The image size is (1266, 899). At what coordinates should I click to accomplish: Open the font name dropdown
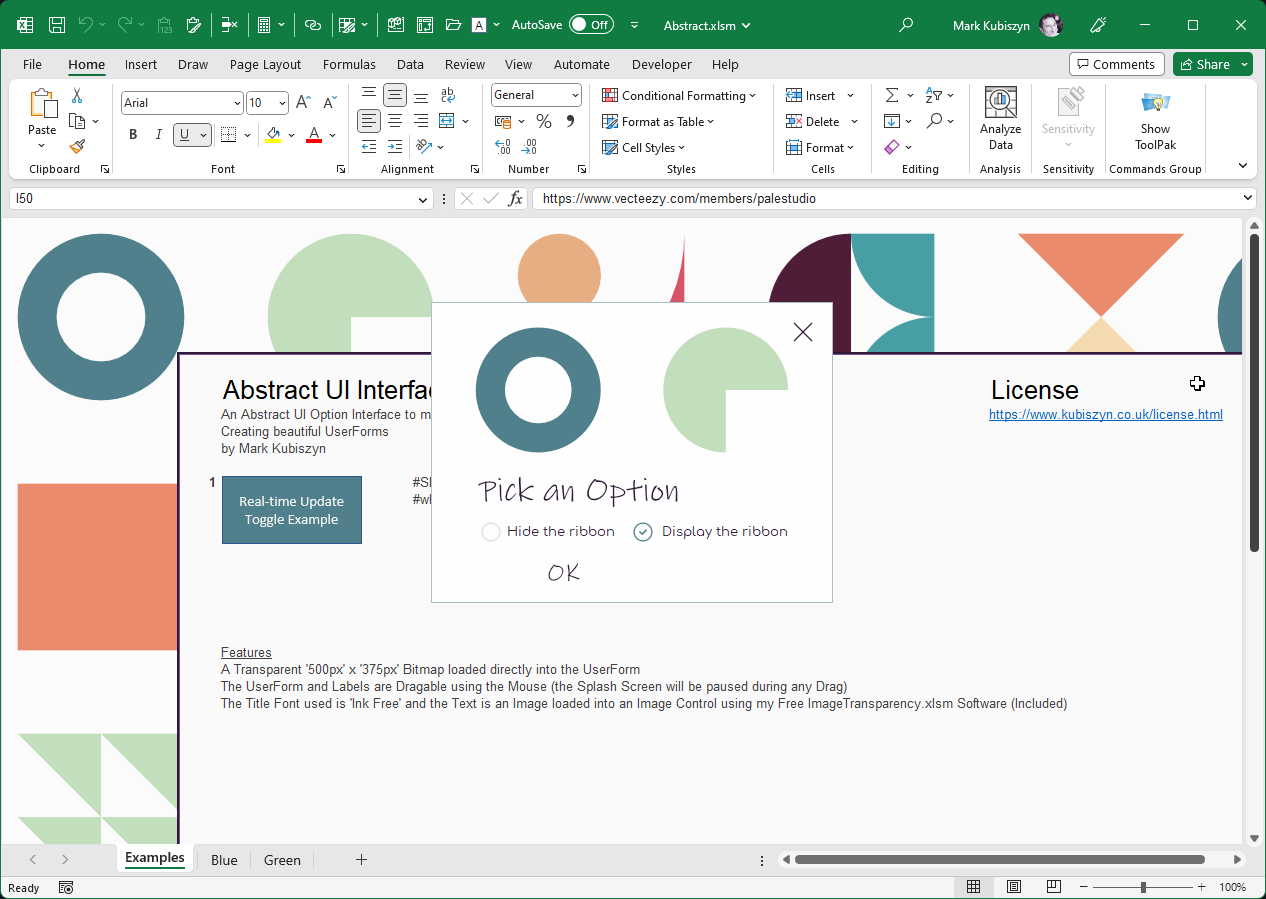click(x=237, y=103)
